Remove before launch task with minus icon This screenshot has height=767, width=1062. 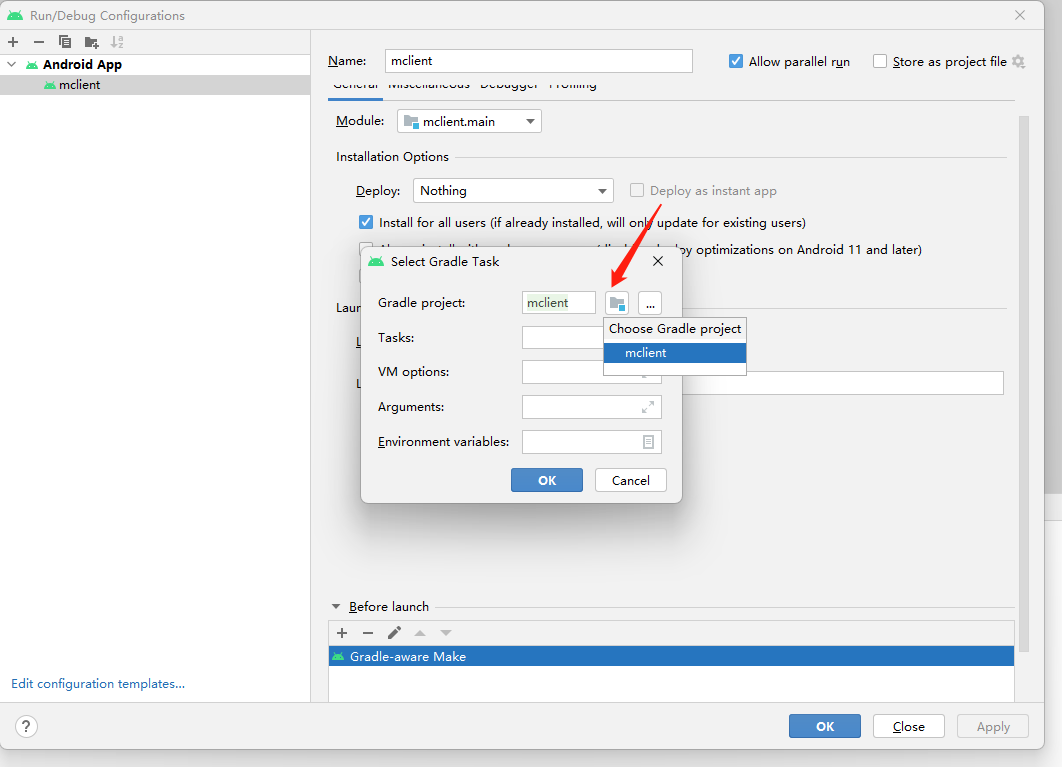coord(368,633)
